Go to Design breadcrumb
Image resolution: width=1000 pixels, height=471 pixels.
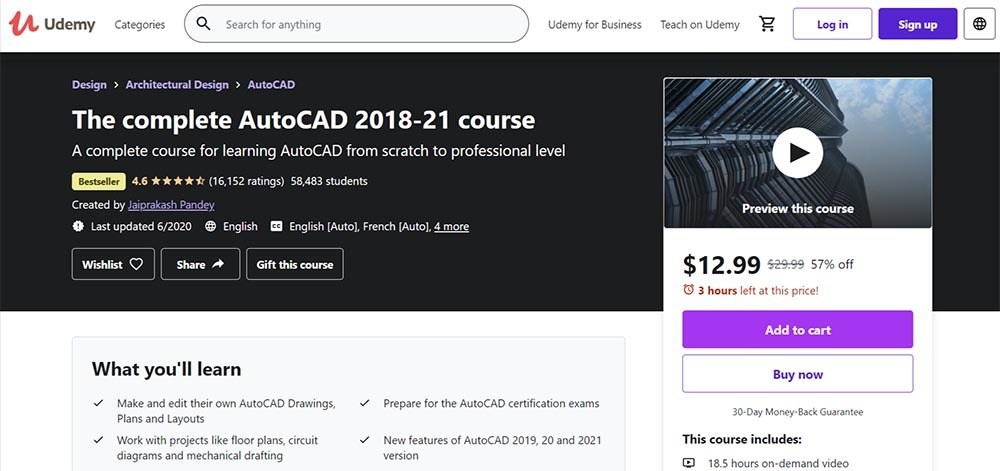tap(89, 84)
